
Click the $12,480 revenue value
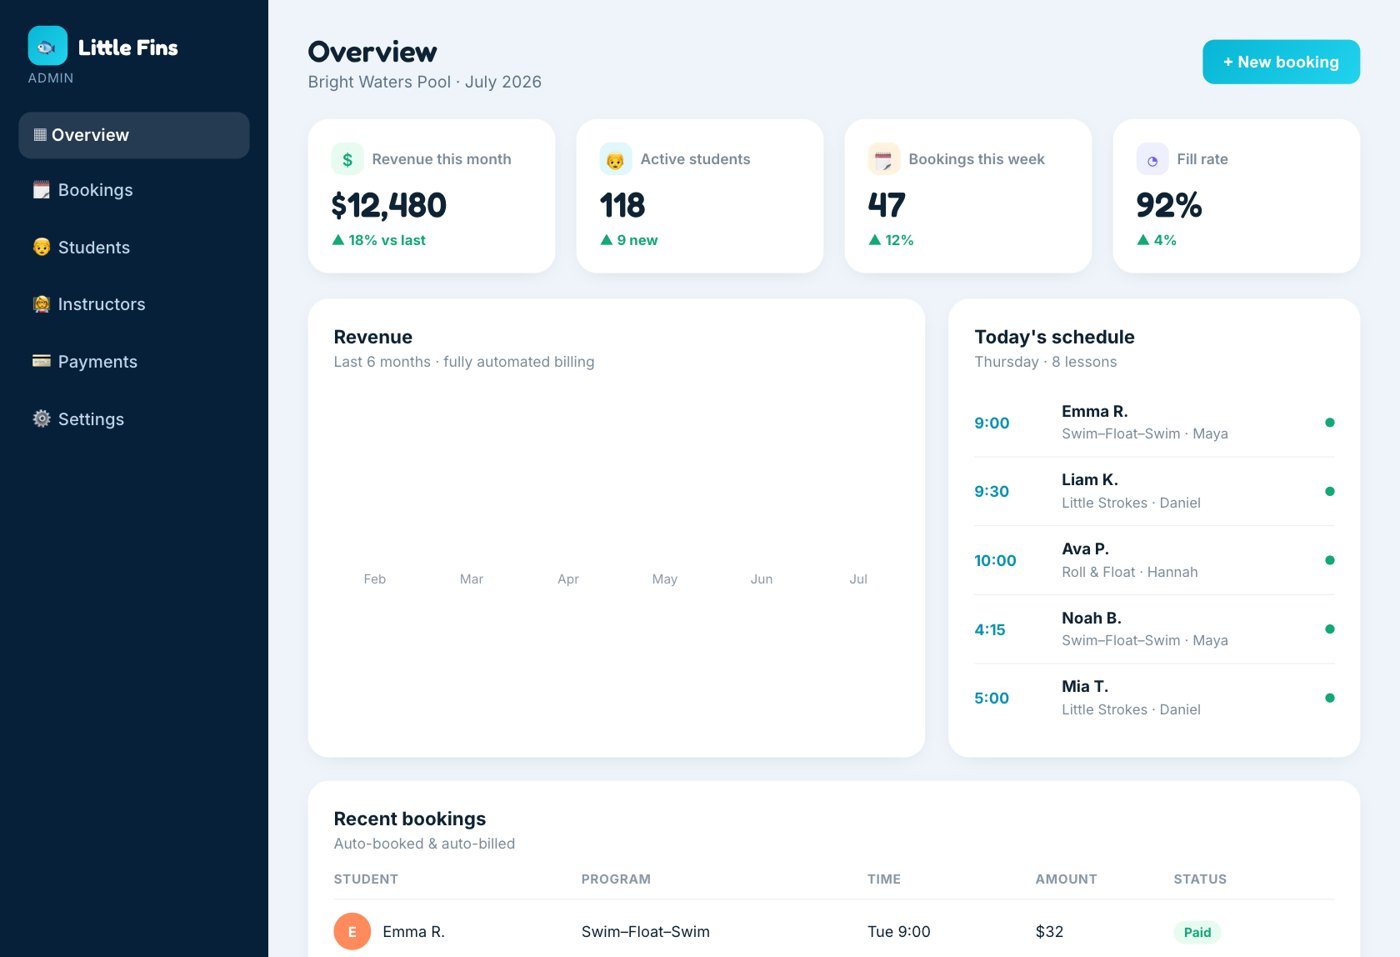389,206
